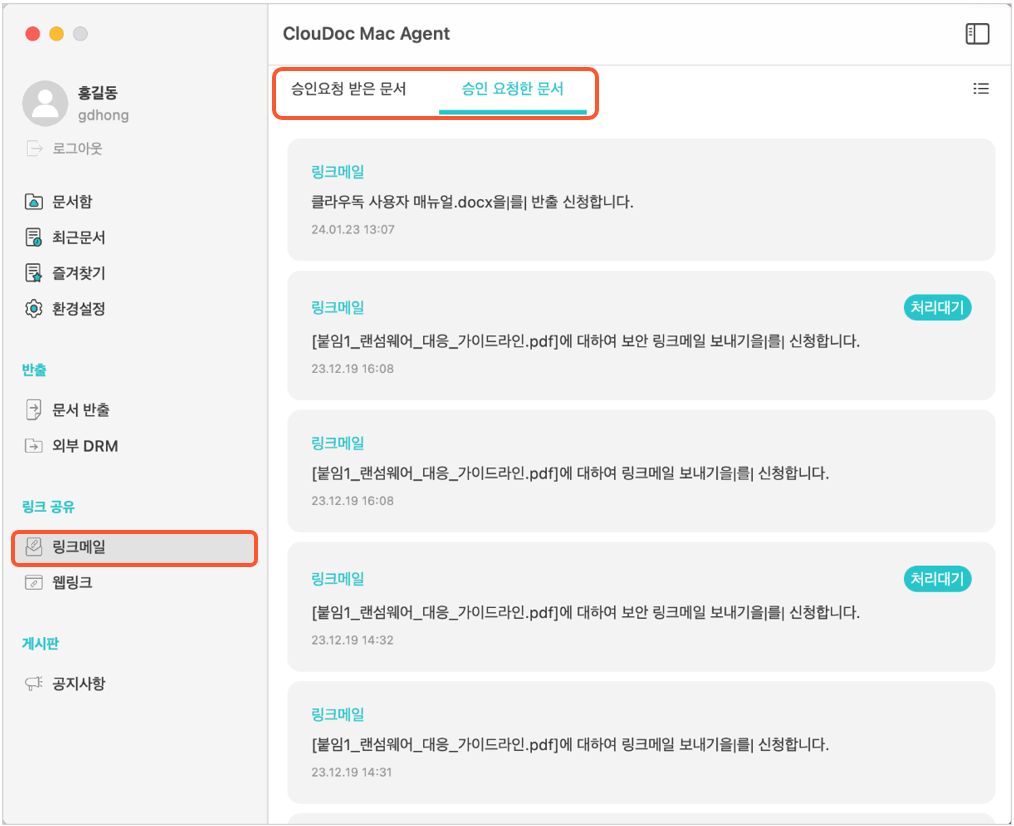Viewport: 1014px width, 826px height.
Task: Click the 홍길동 profile avatar
Action: (x=45, y=103)
